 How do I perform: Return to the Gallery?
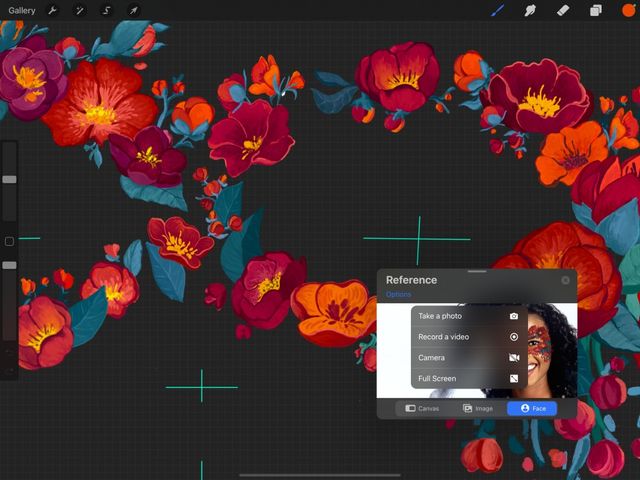pos(22,11)
